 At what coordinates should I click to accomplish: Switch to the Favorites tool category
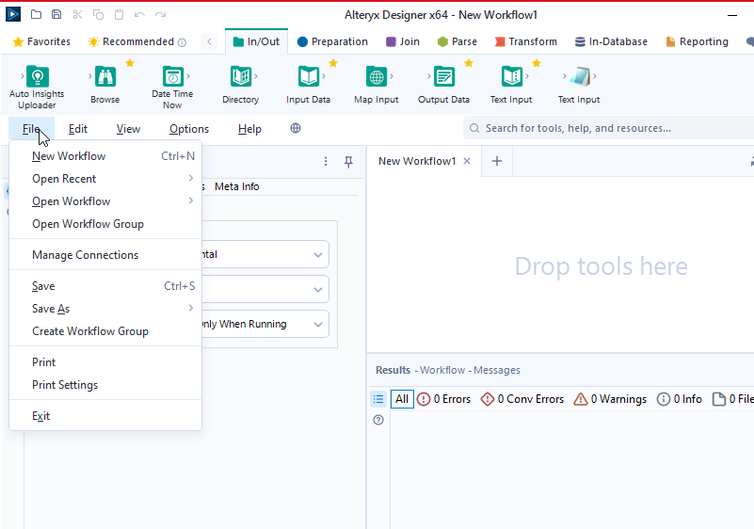click(42, 42)
